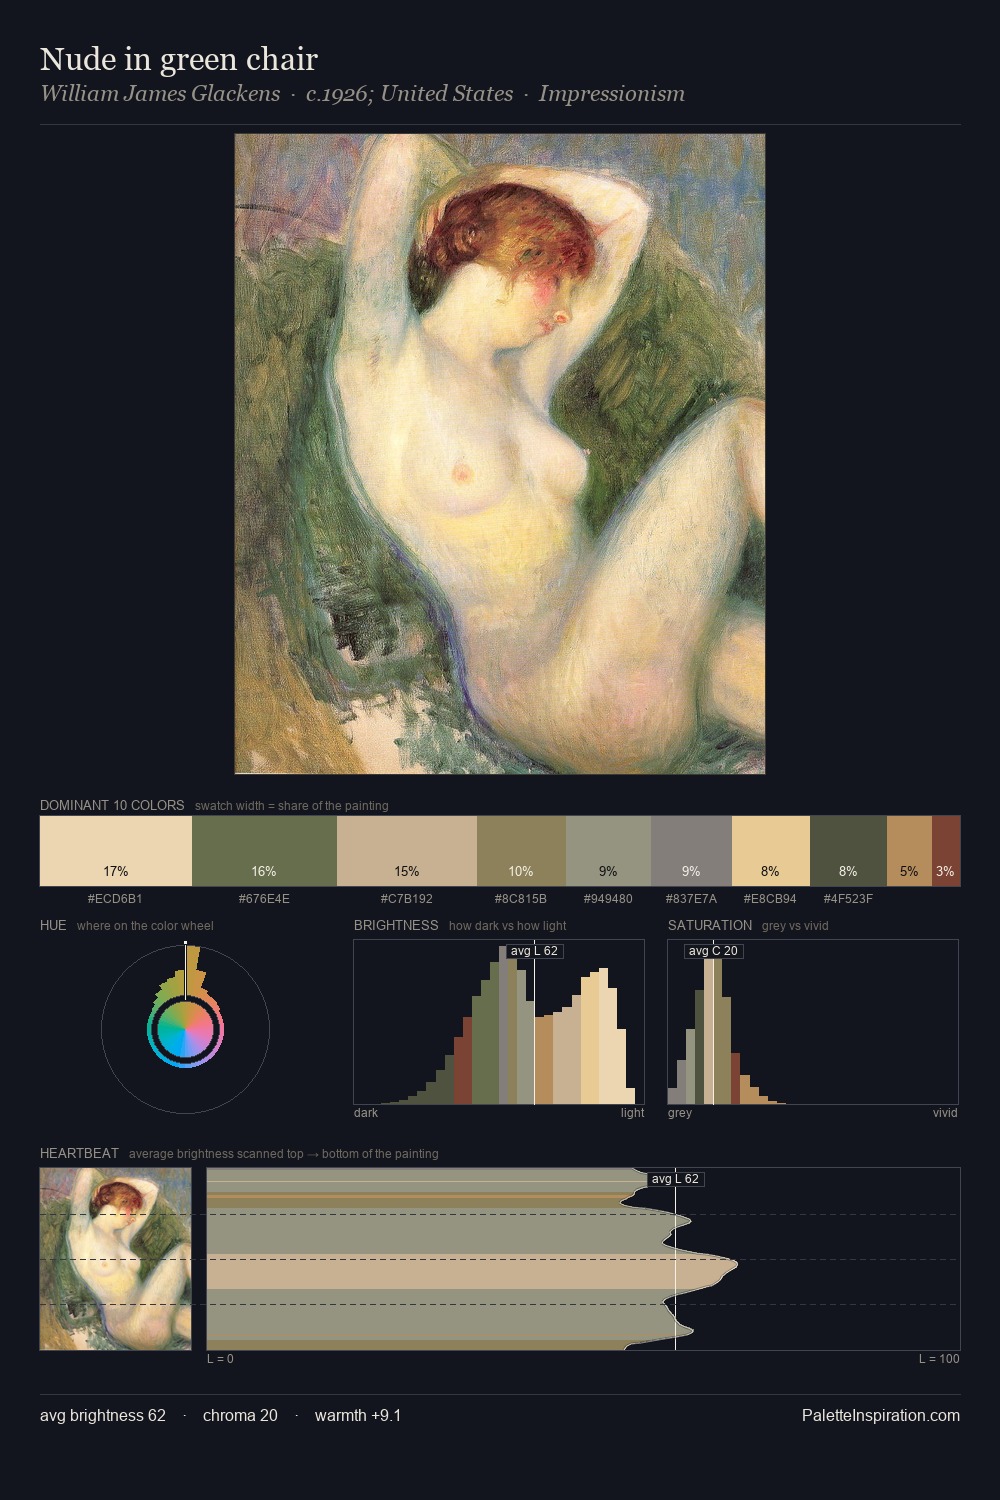Click the 3% reddish-brown swatch
This screenshot has height=1500, width=1000.
tap(946, 851)
